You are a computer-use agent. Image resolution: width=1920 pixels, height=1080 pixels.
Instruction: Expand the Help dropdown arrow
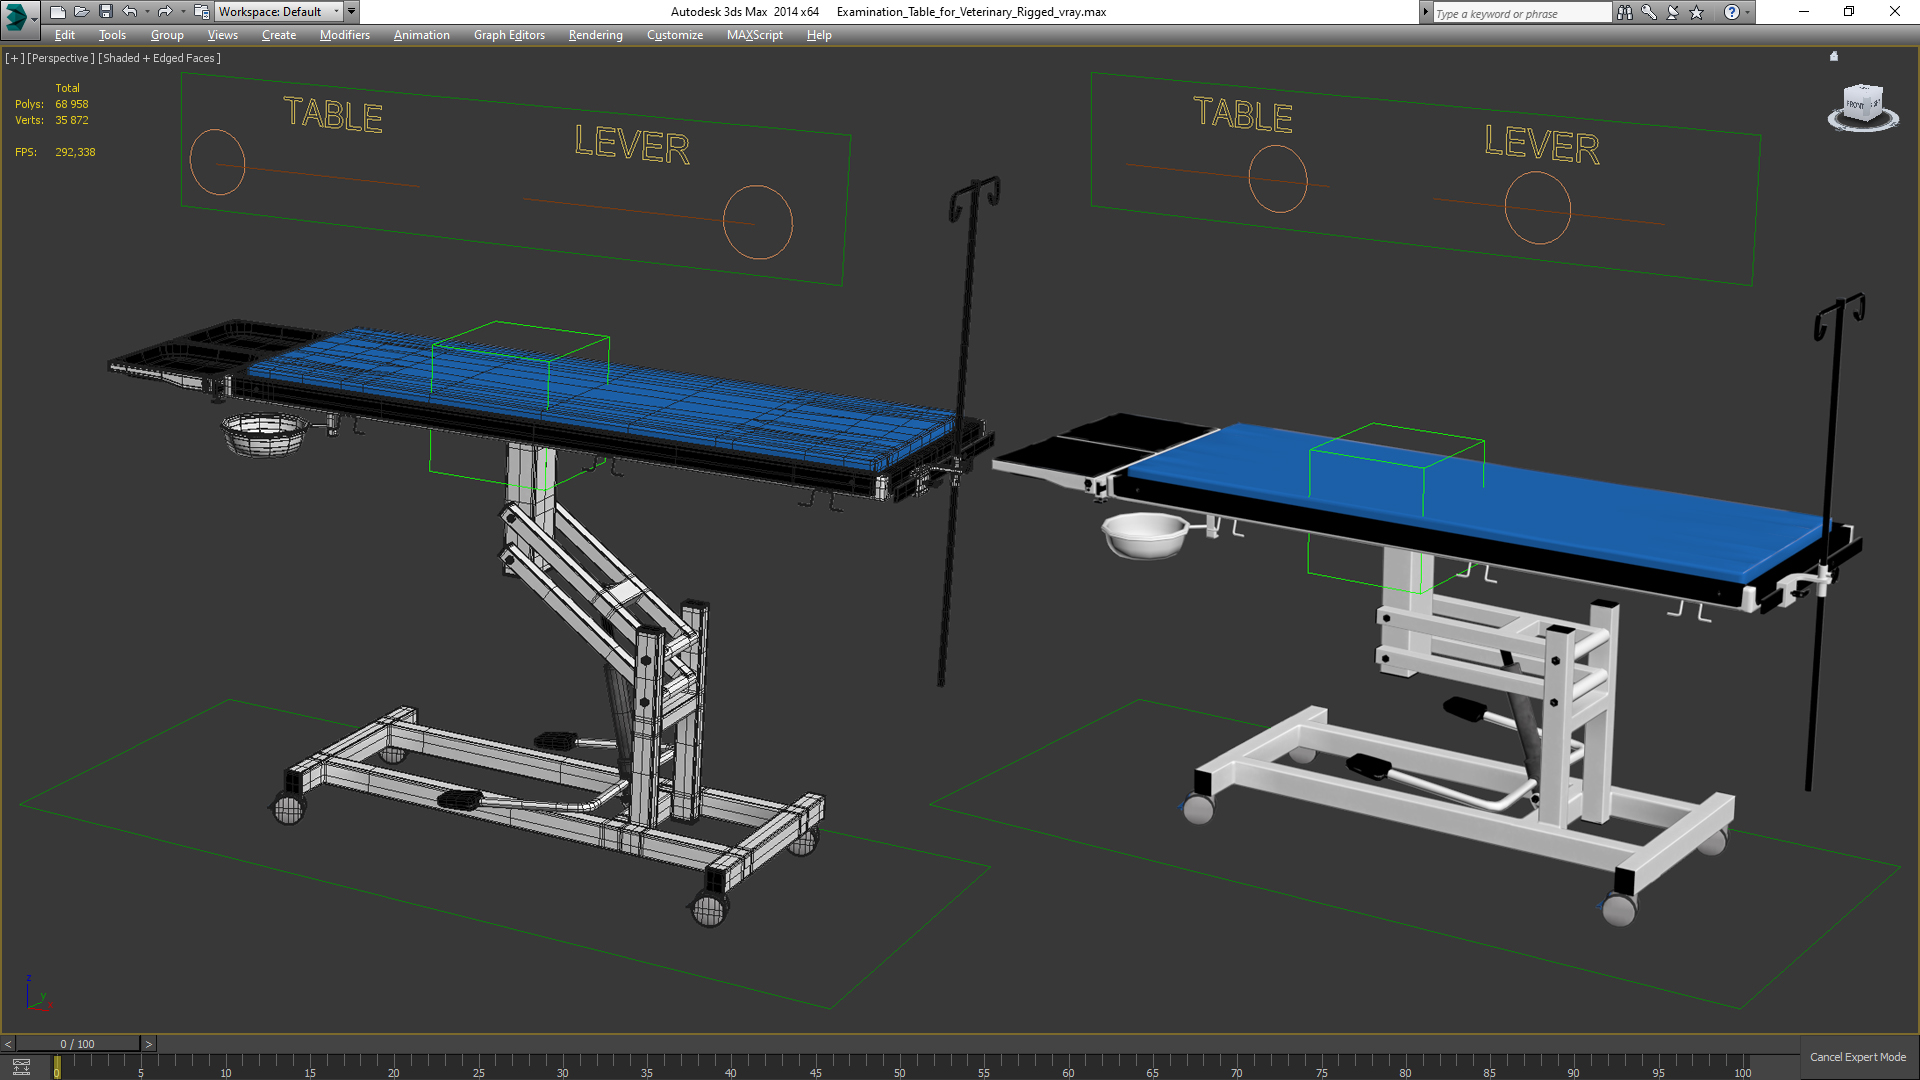click(x=1747, y=12)
